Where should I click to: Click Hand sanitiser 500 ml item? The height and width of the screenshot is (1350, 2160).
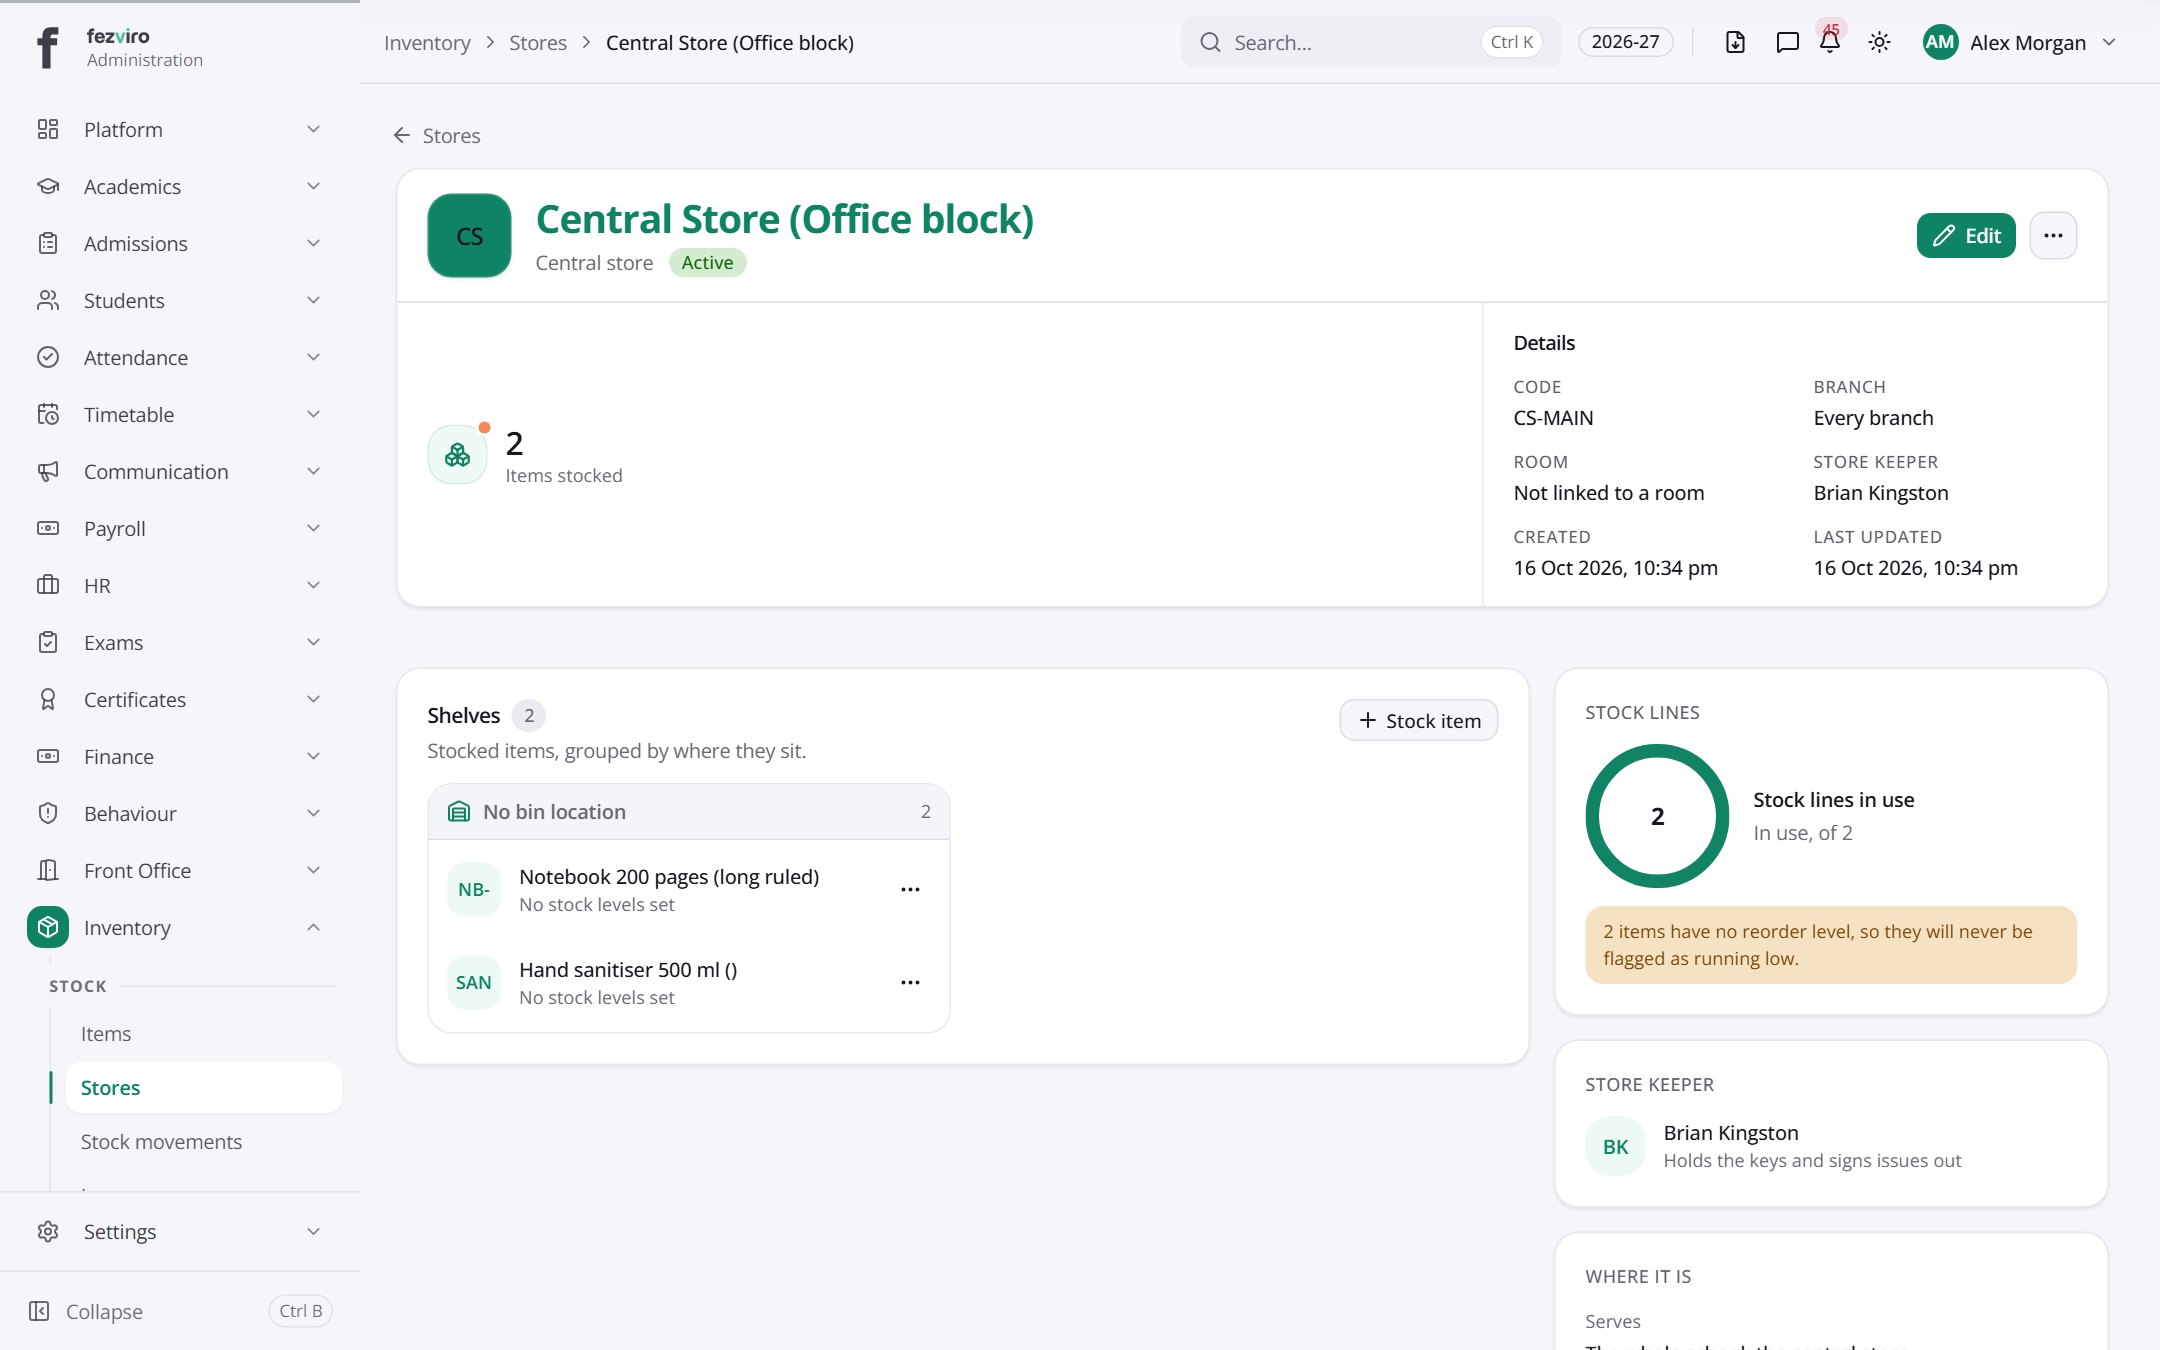(x=689, y=982)
